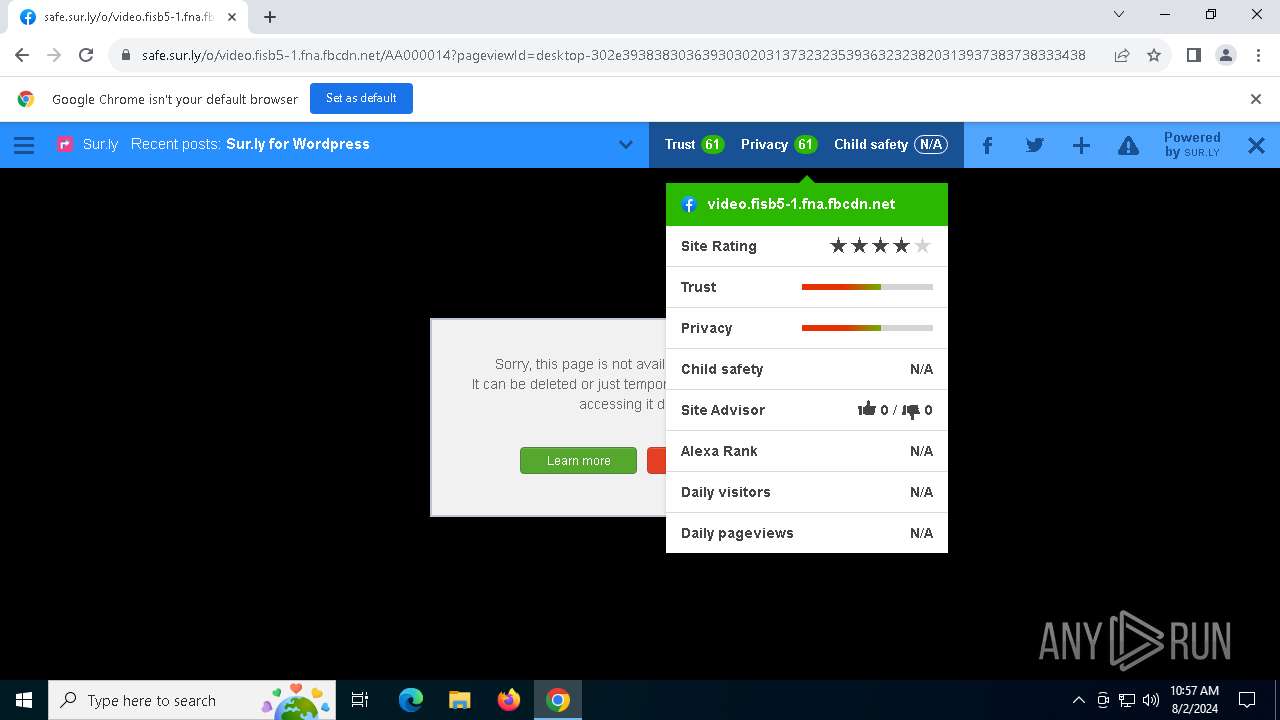
Task: Open File Explorer from taskbar
Action: [x=459, y=700]
